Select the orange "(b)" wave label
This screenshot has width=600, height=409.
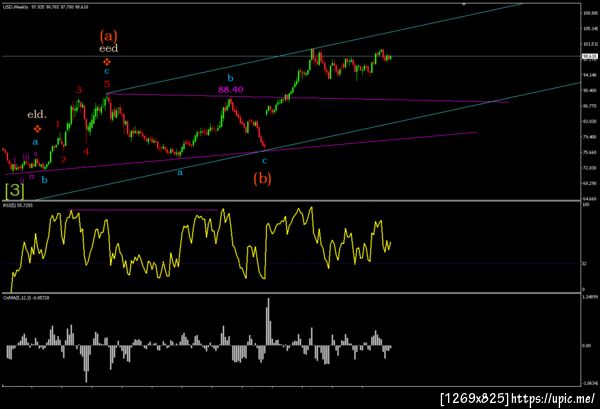262,178
